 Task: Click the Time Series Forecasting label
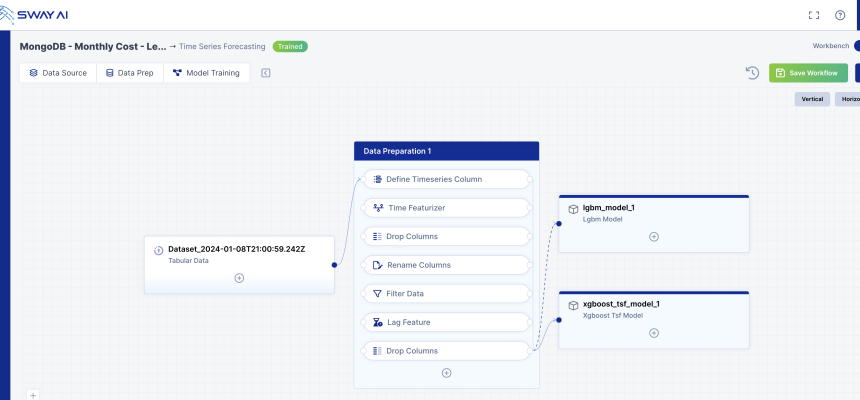222,47
